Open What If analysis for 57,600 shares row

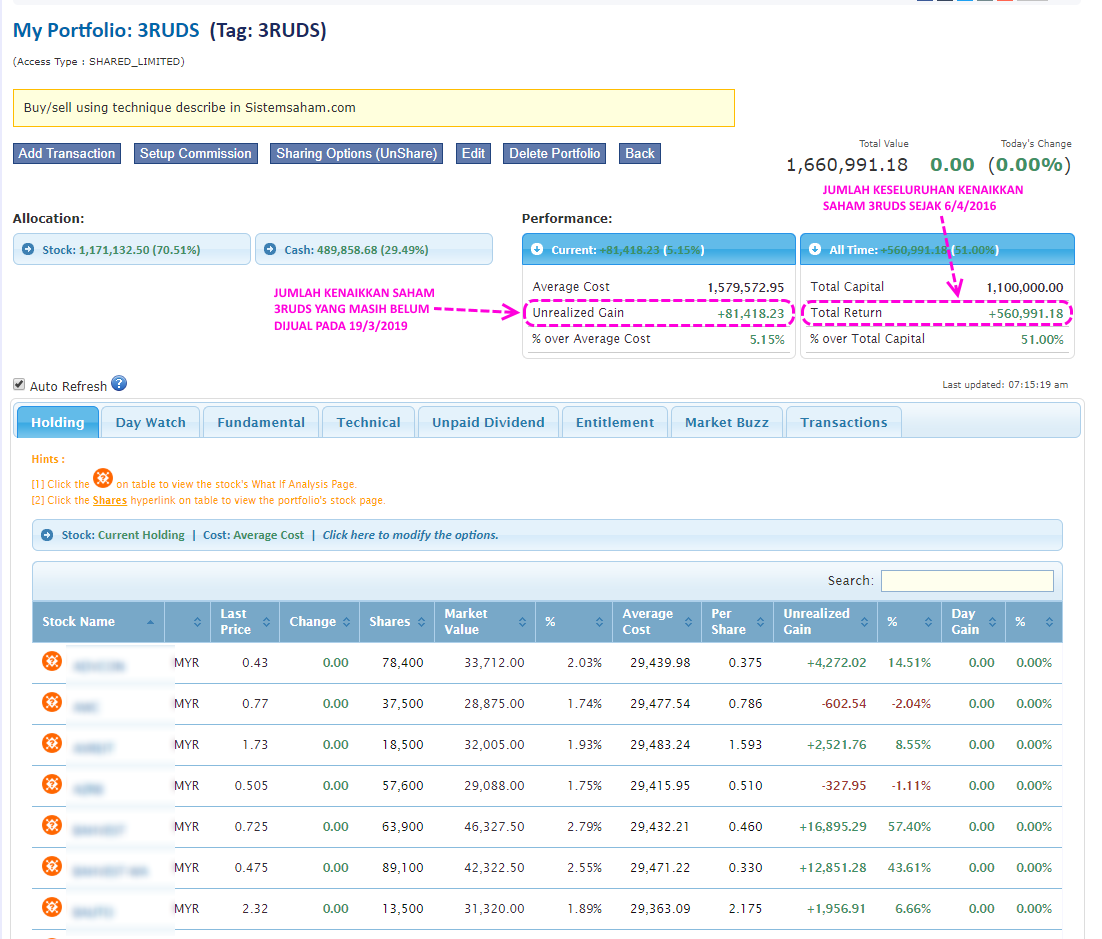52,784
